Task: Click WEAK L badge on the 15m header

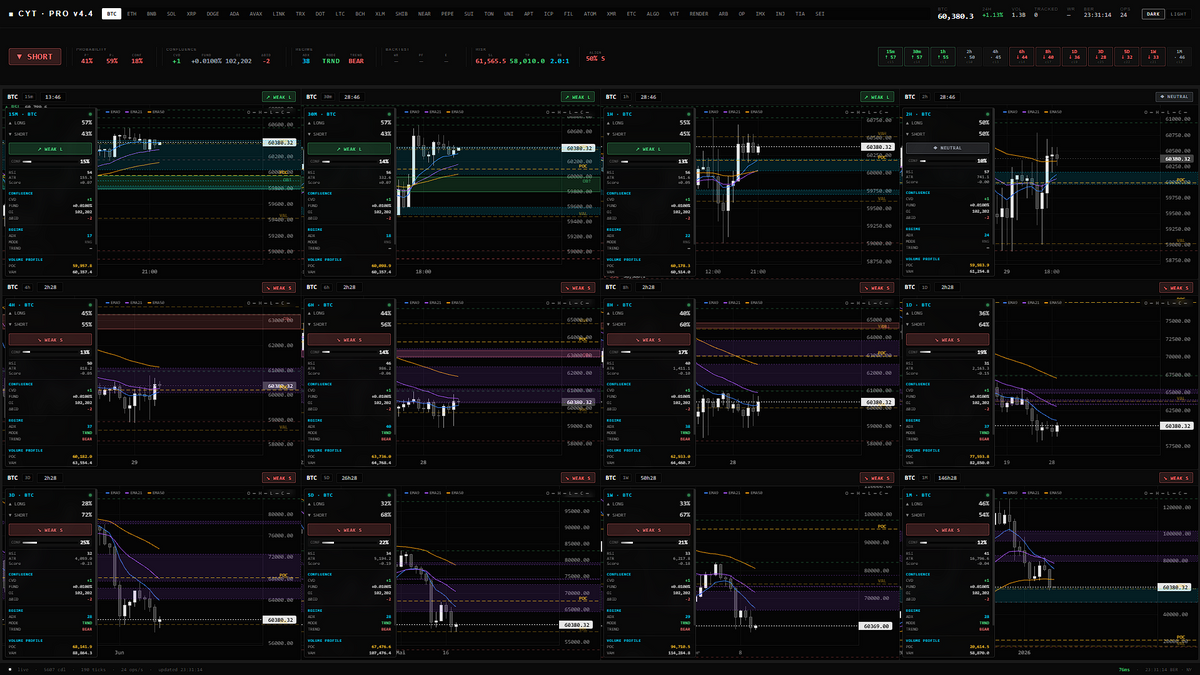Action: click(280, 97)
